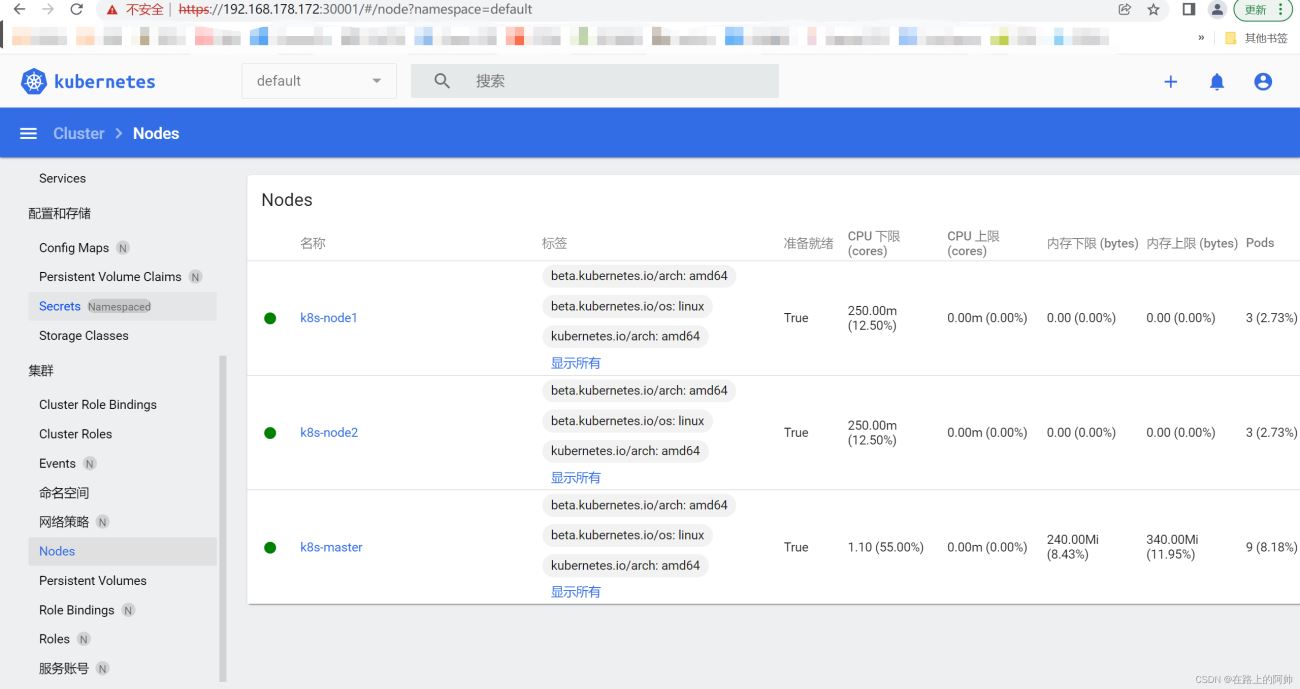This screenshot has width=1300, height=689.
Task: Reload the page with refresh icon
Action: 77,9
